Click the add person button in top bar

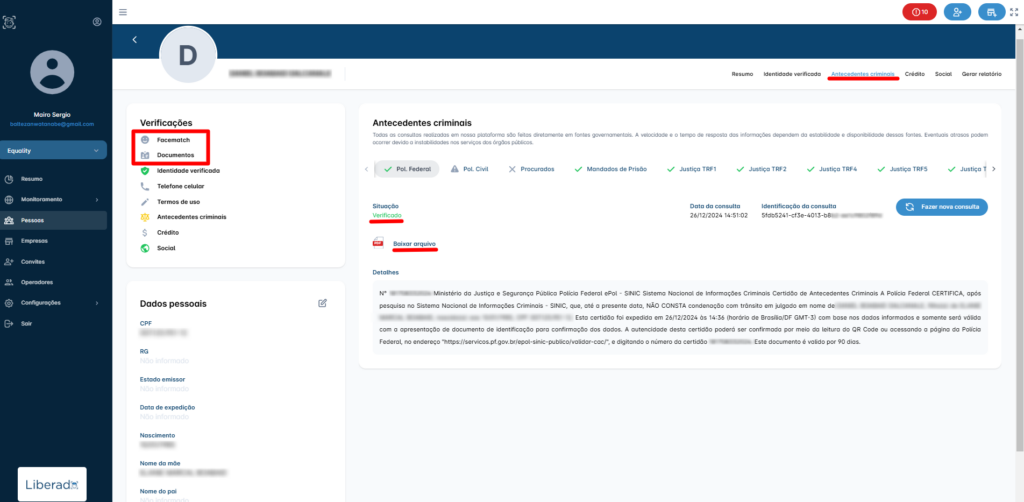957,12
